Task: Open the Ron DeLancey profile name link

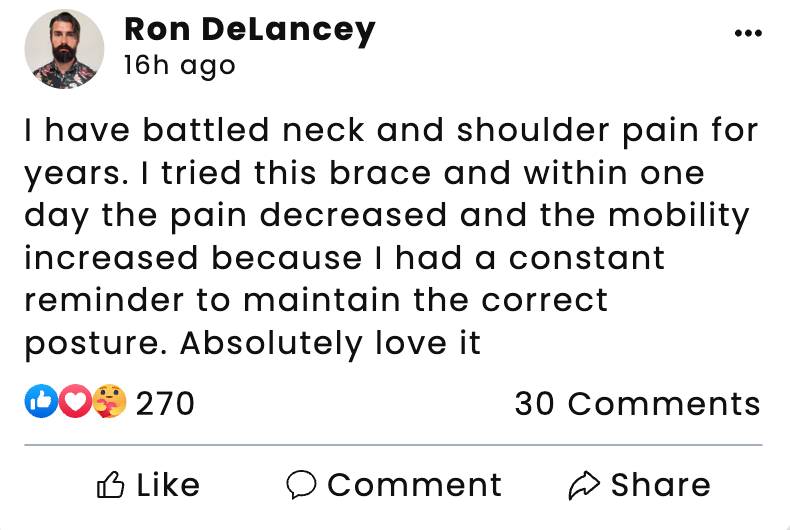Action: pos(249,30)
